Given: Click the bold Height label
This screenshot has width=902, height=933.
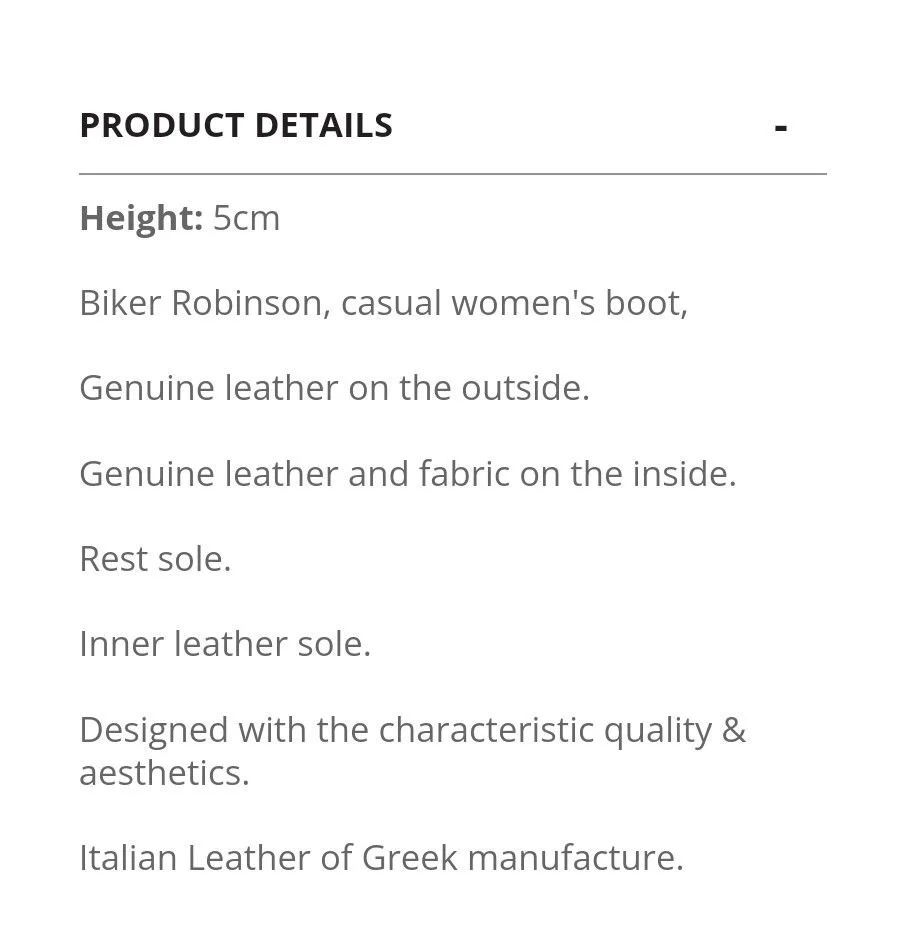Looking at the screenshot, I should pos(141,218).
